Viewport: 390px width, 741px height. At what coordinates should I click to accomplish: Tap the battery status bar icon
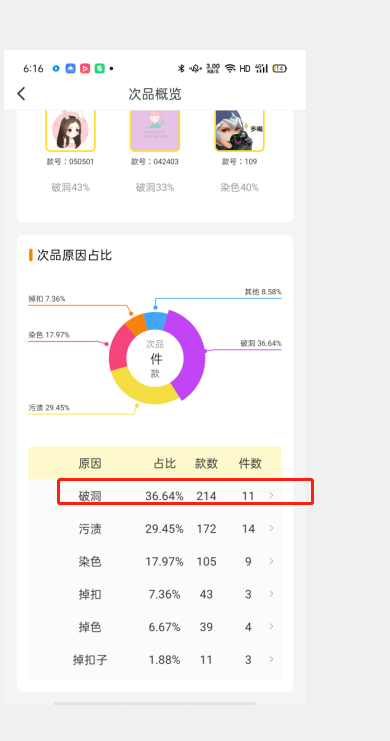pyautogui.click(x=280, y=69)
